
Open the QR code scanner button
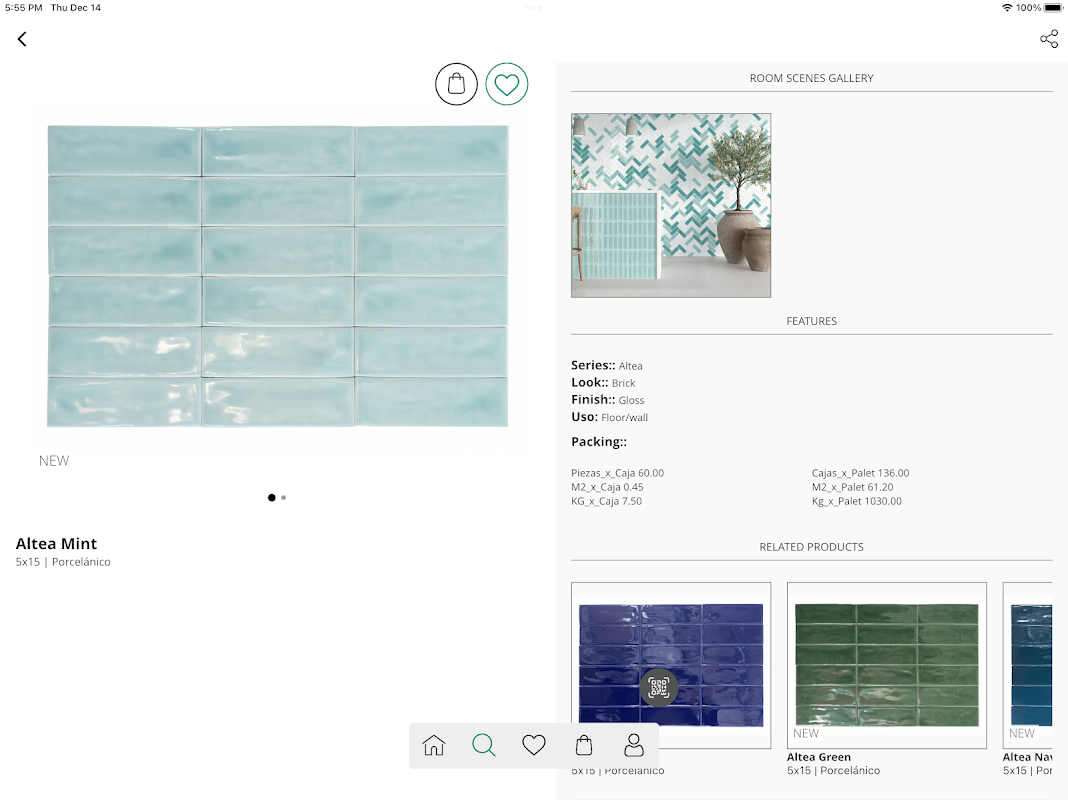(659, 688)
